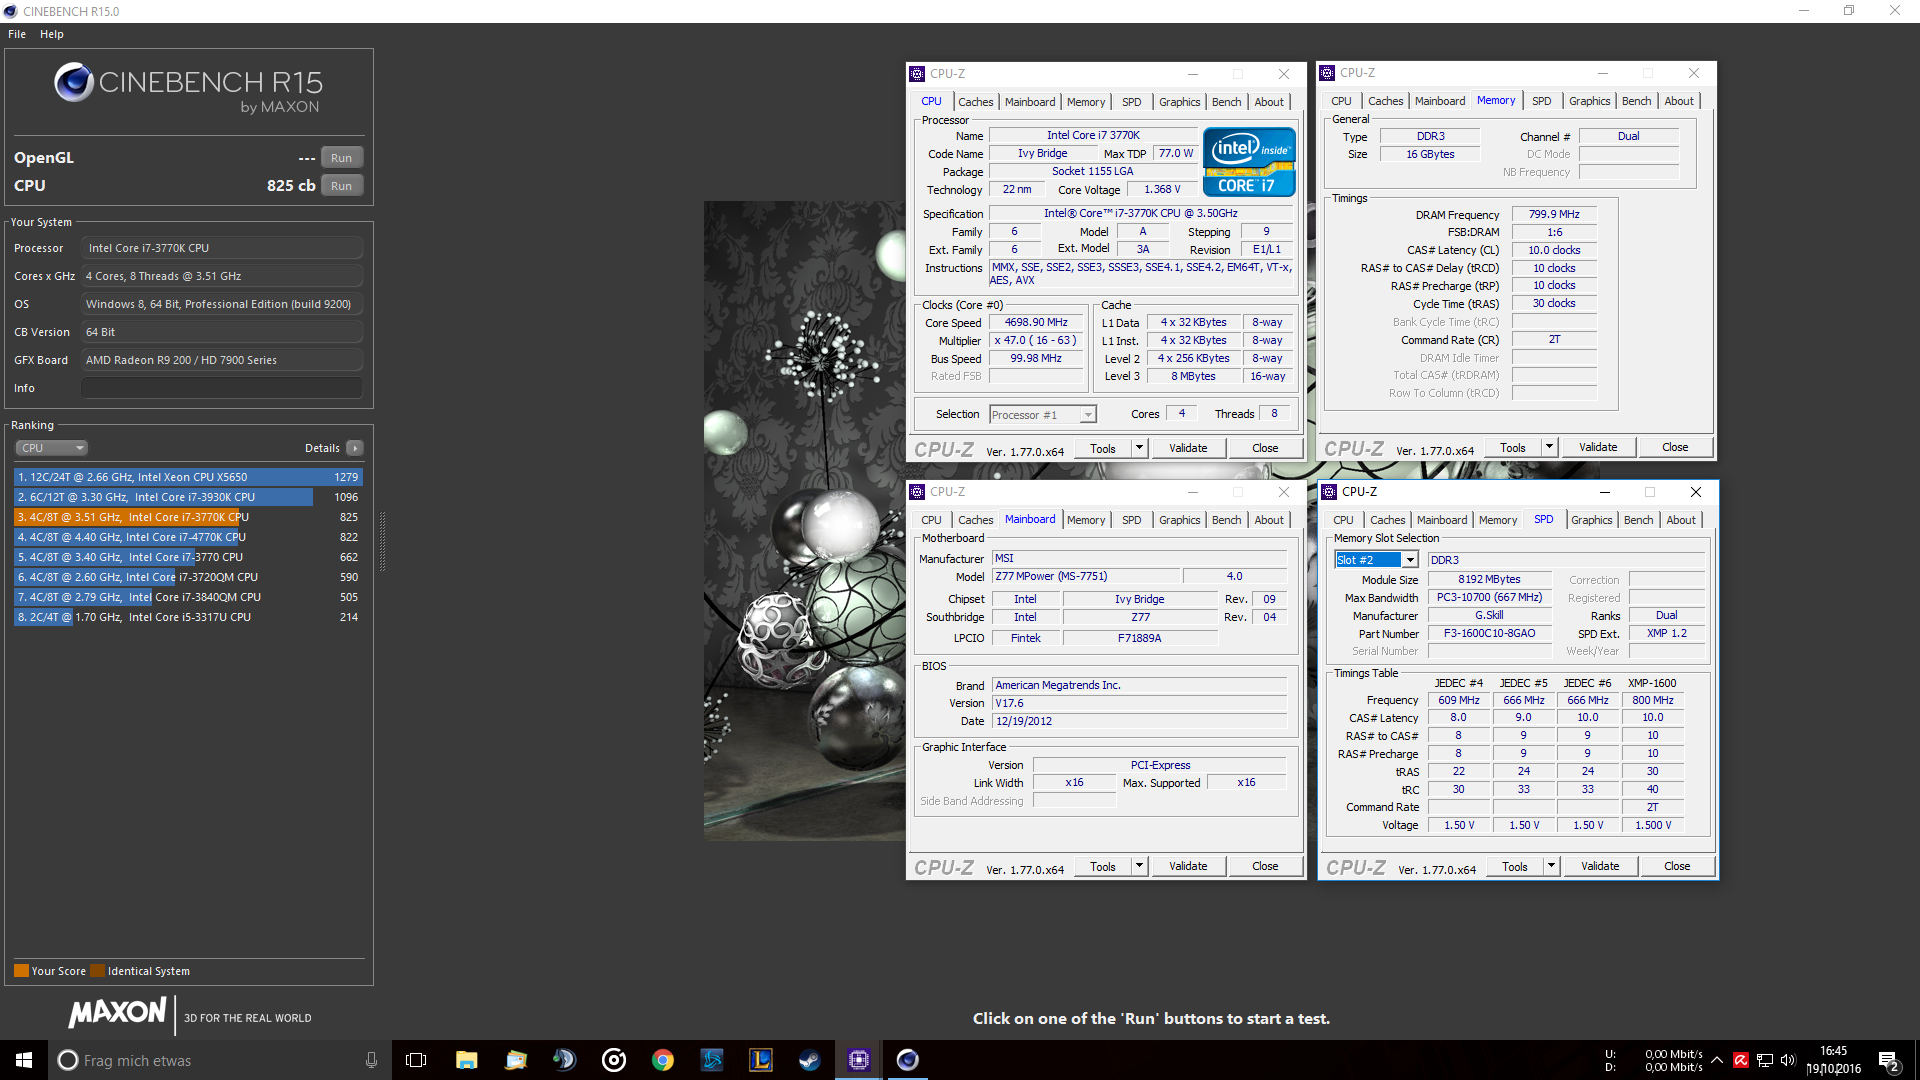Click Tools button in CPU-Z Mainboard window
This screenshot has height=1080, width=1920.
[1103, 866]
